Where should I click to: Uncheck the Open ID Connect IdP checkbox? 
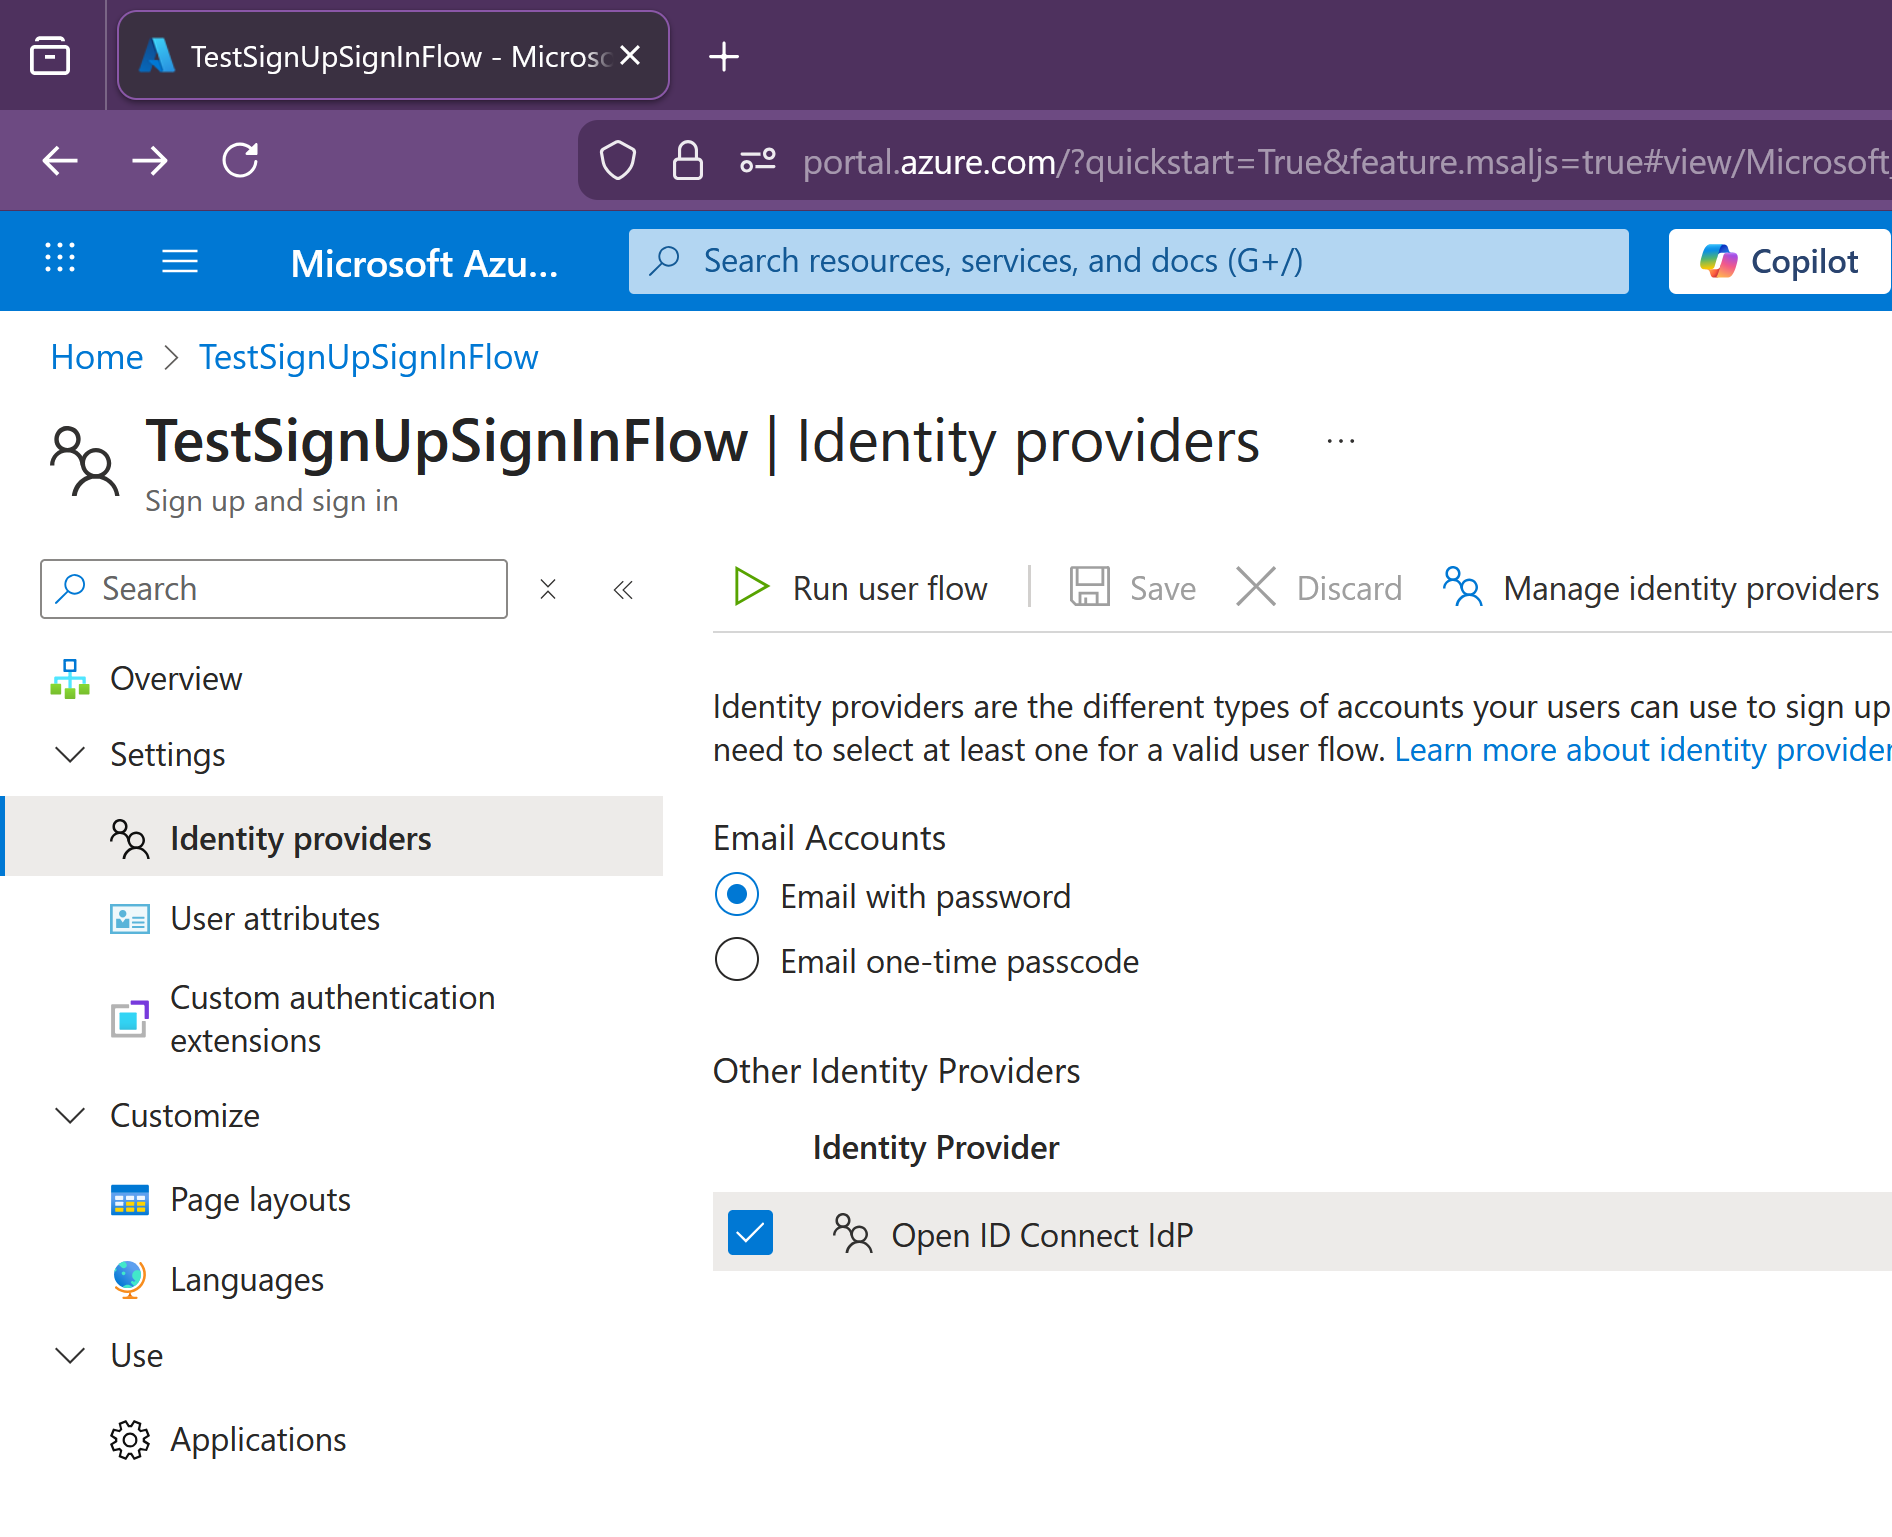tap(750, 1232)
